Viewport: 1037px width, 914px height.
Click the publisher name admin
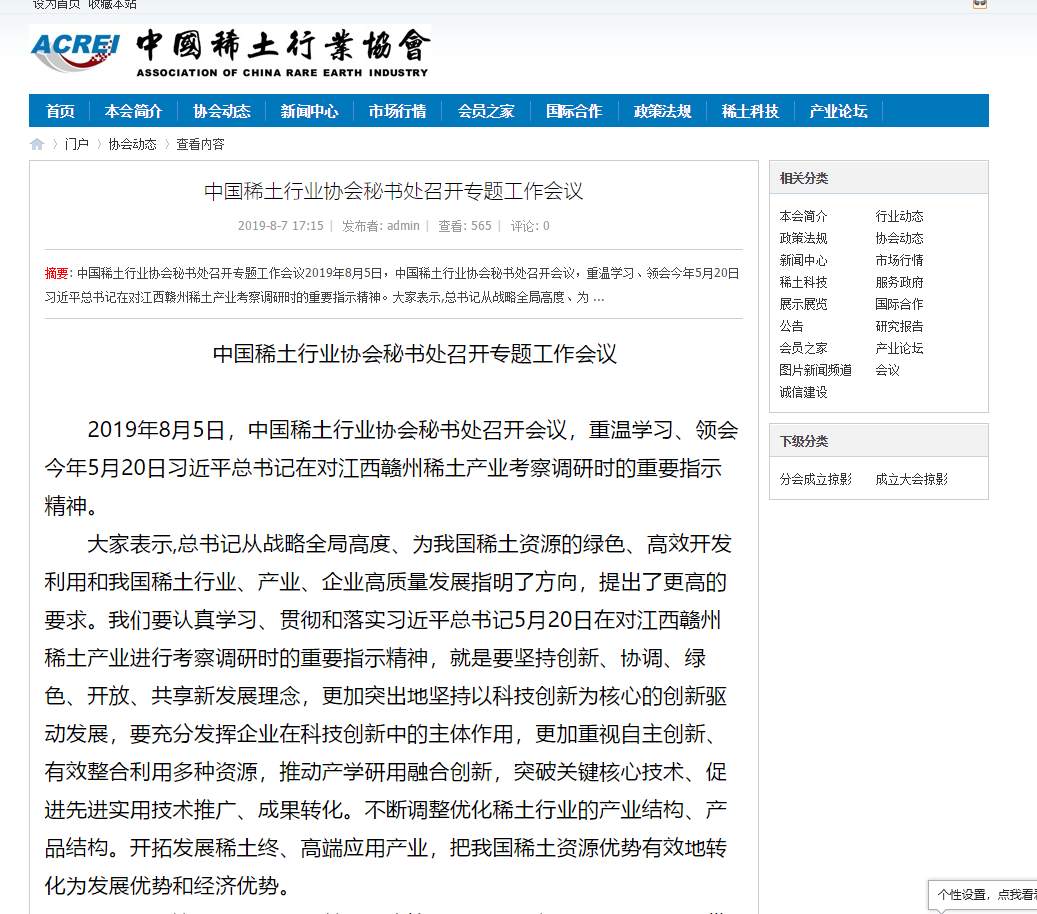[x=403, y=226]
